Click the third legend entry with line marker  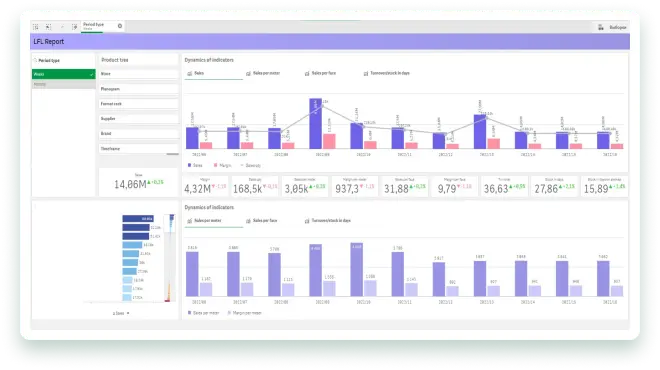250,165
